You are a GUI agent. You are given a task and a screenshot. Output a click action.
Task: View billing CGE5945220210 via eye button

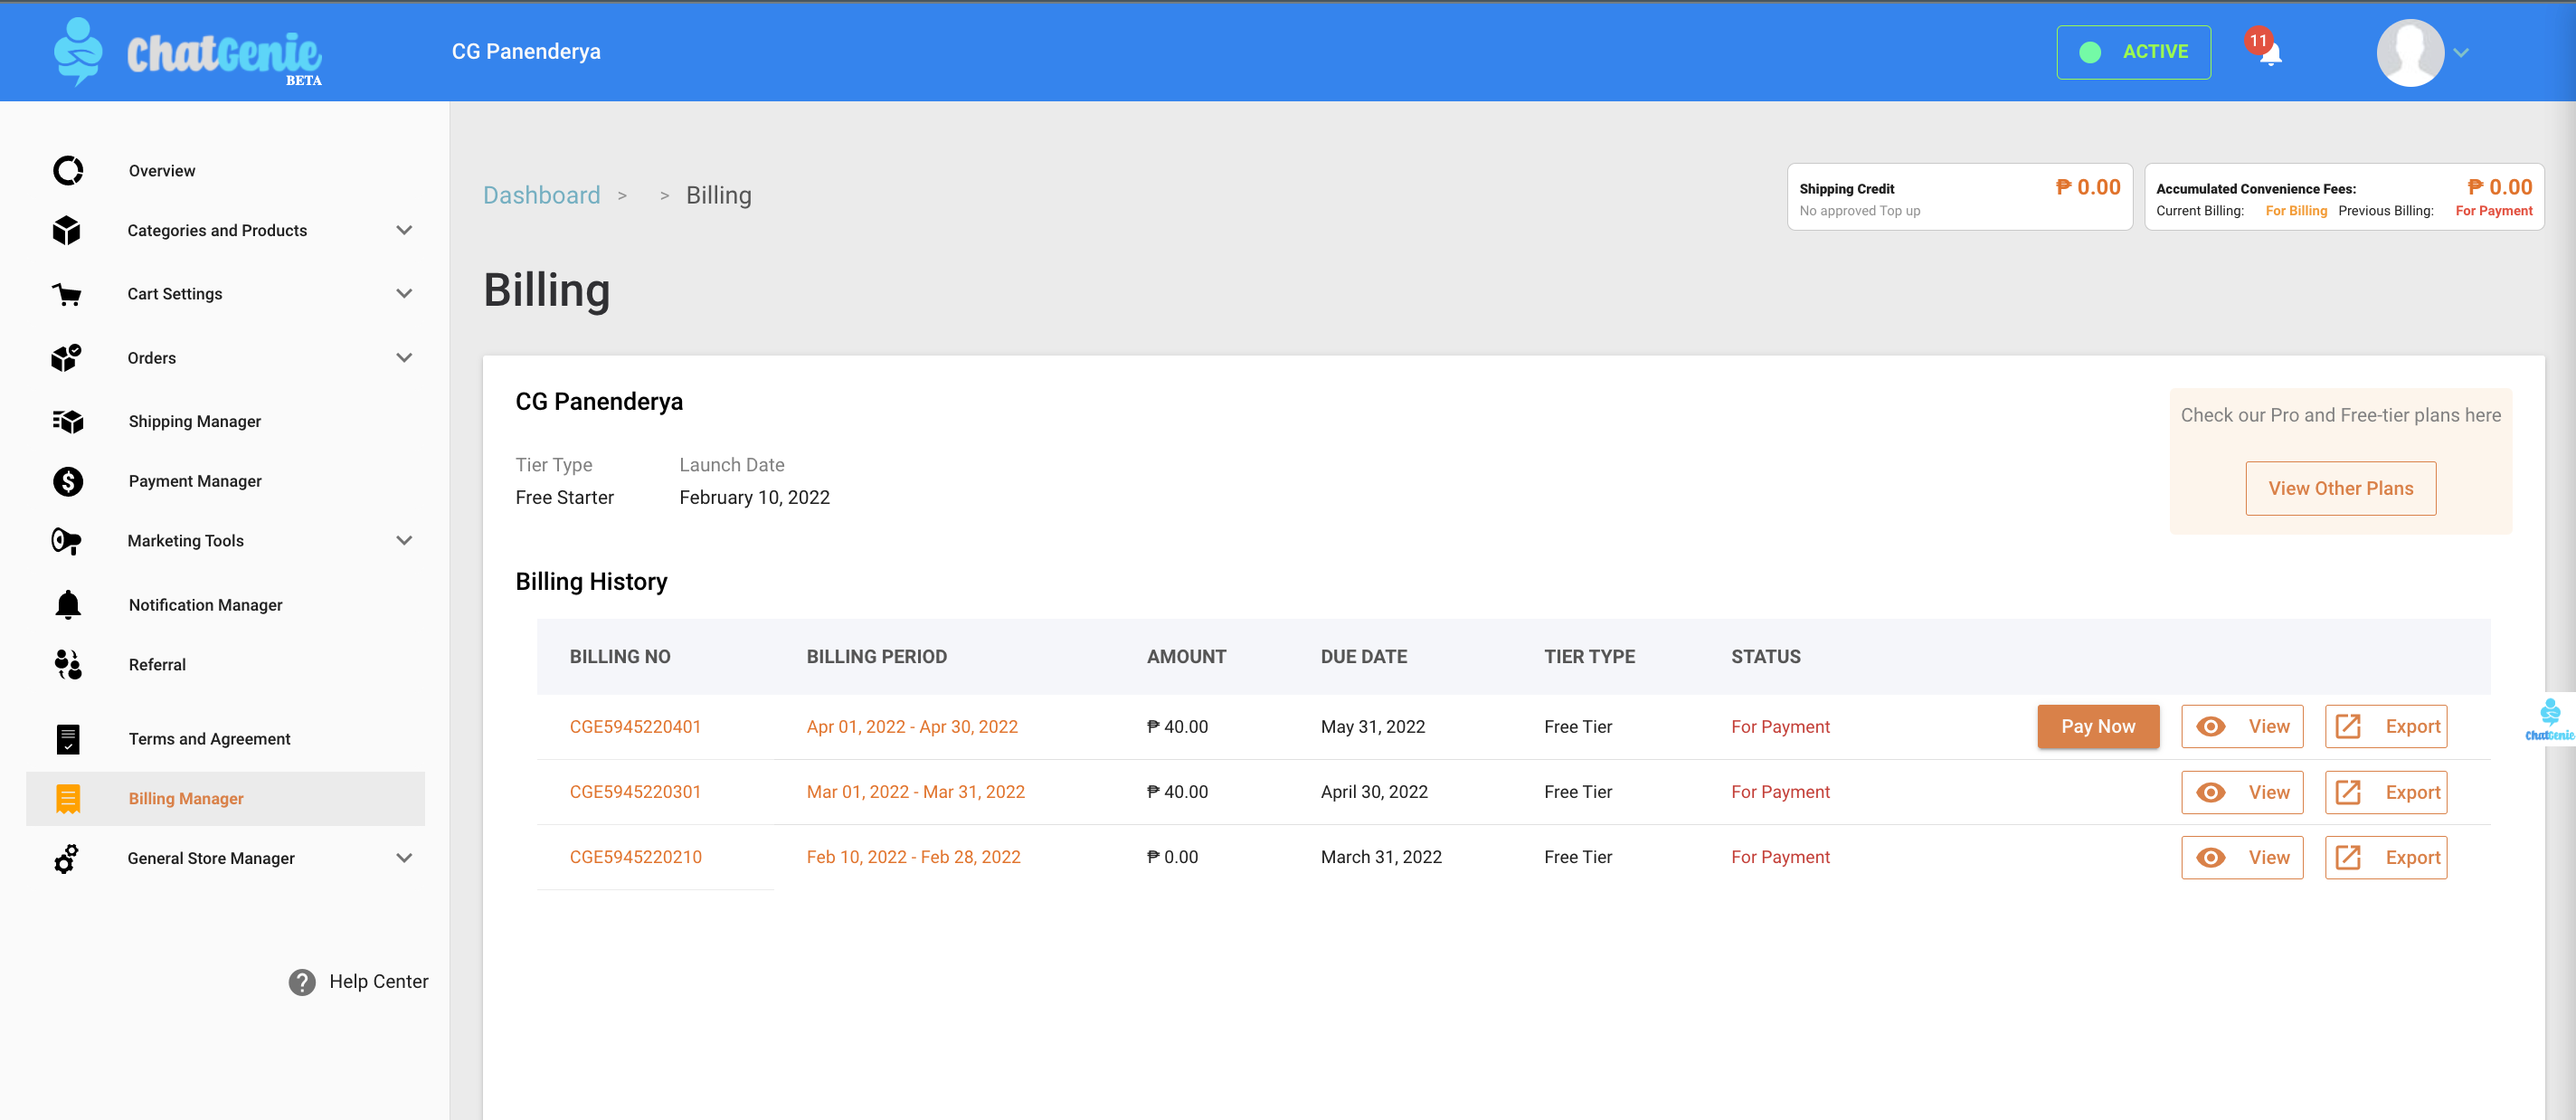pyautogui.click(x=2241, y=857)
